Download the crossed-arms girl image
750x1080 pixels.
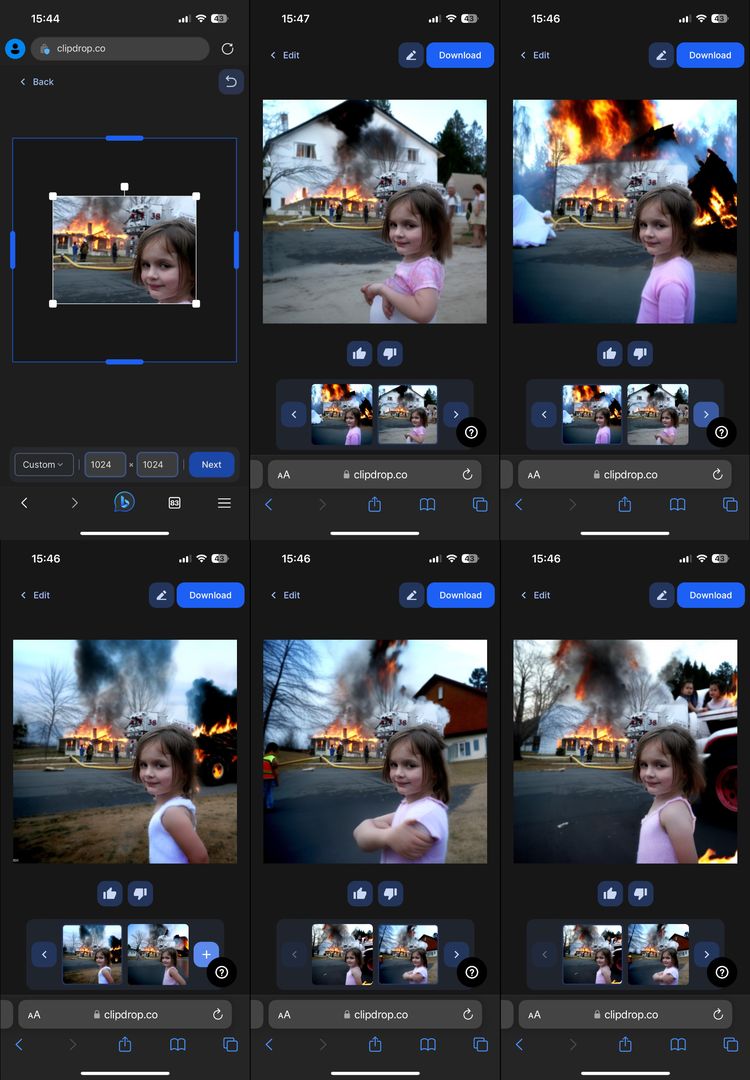click(x=461, y=595)
